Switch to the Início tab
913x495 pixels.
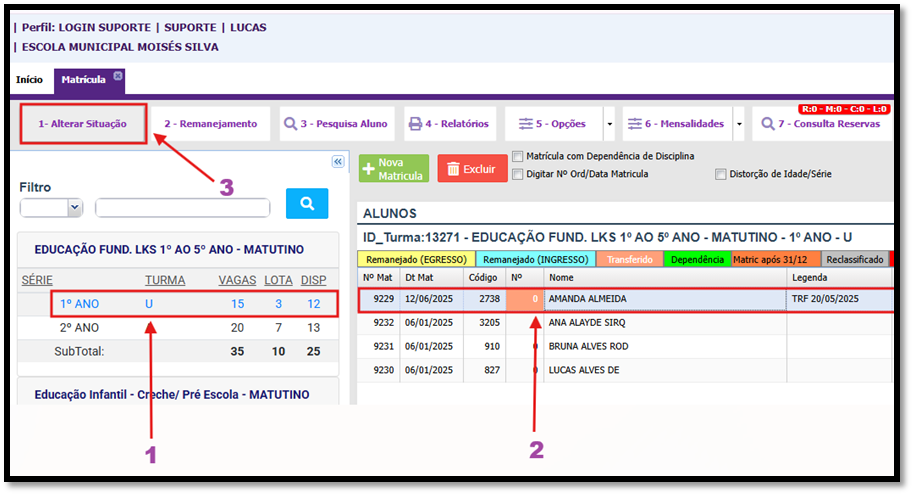29,80
